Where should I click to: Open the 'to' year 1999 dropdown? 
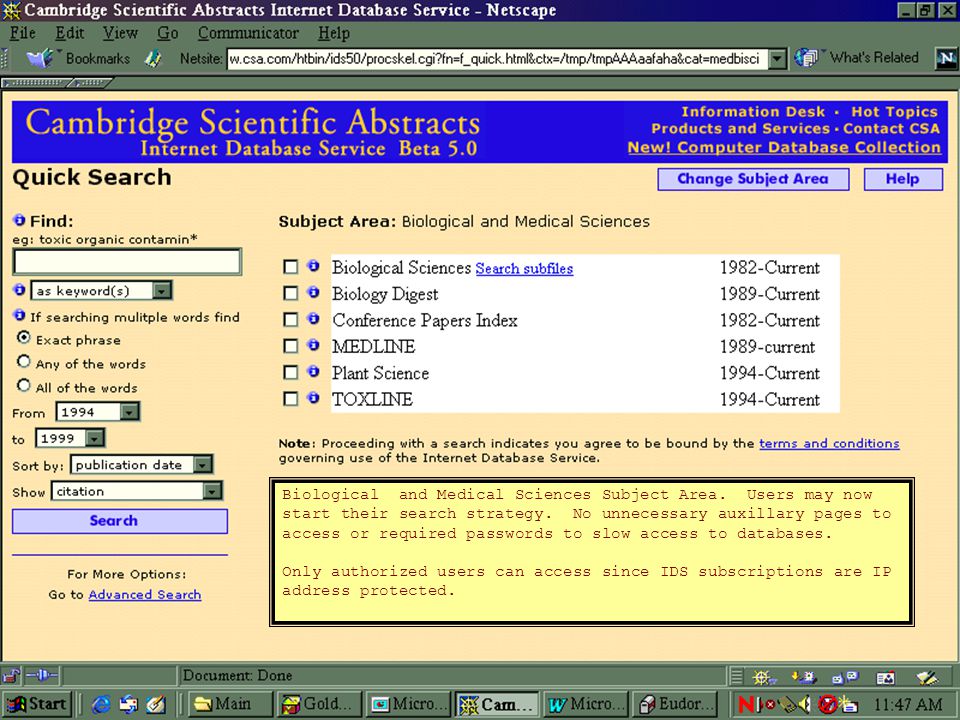click(70, 438)
